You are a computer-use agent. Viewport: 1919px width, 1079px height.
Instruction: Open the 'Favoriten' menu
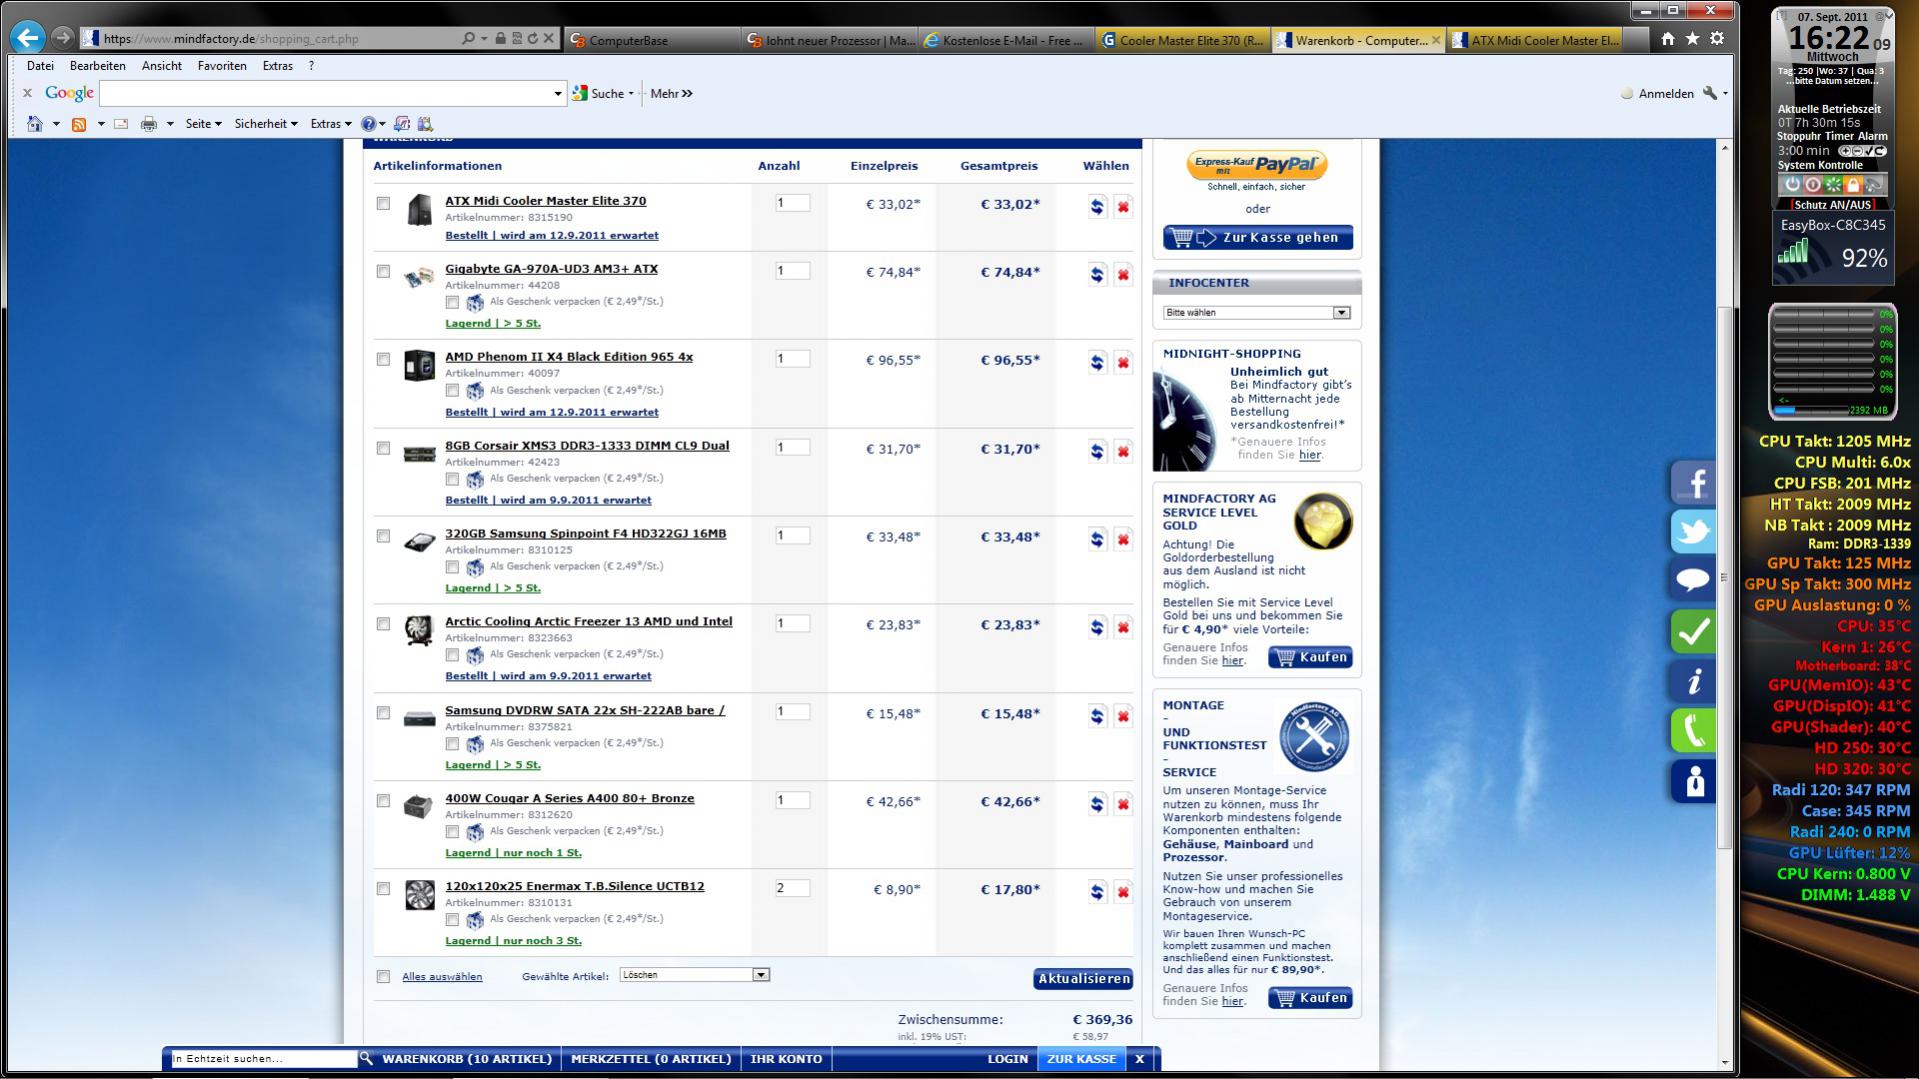(x=222, y=66)
